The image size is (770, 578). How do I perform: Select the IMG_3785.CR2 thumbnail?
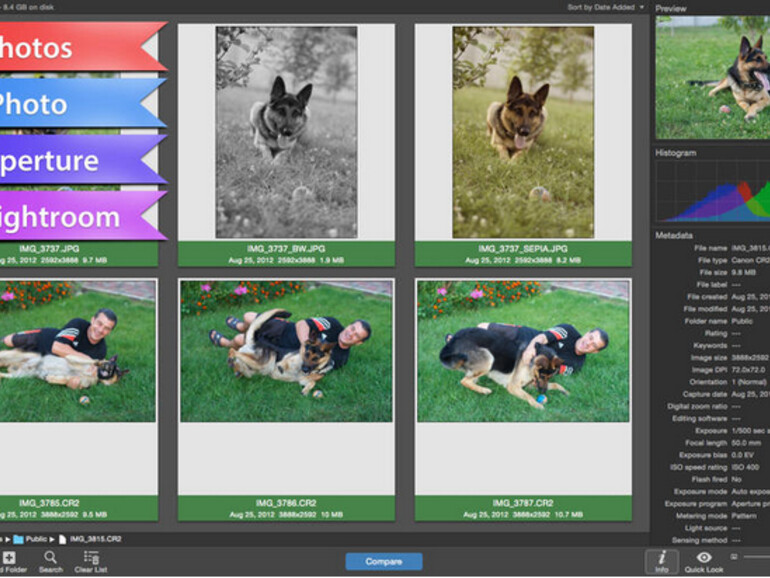[78, 351]
